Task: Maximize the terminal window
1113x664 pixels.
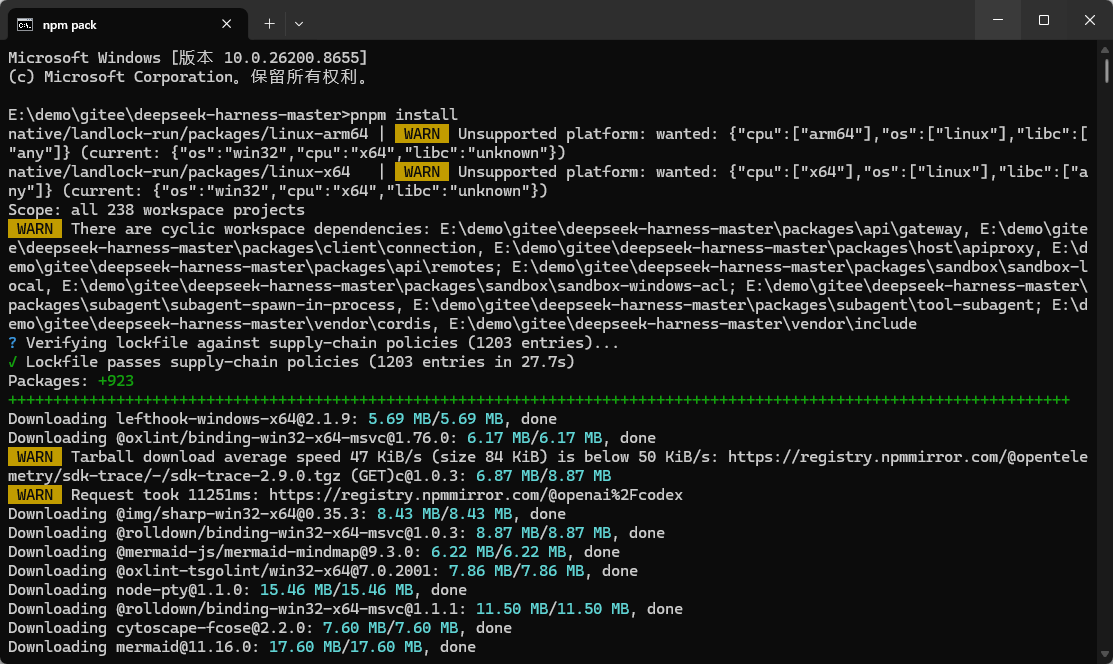Action: tap(1043, 20)
